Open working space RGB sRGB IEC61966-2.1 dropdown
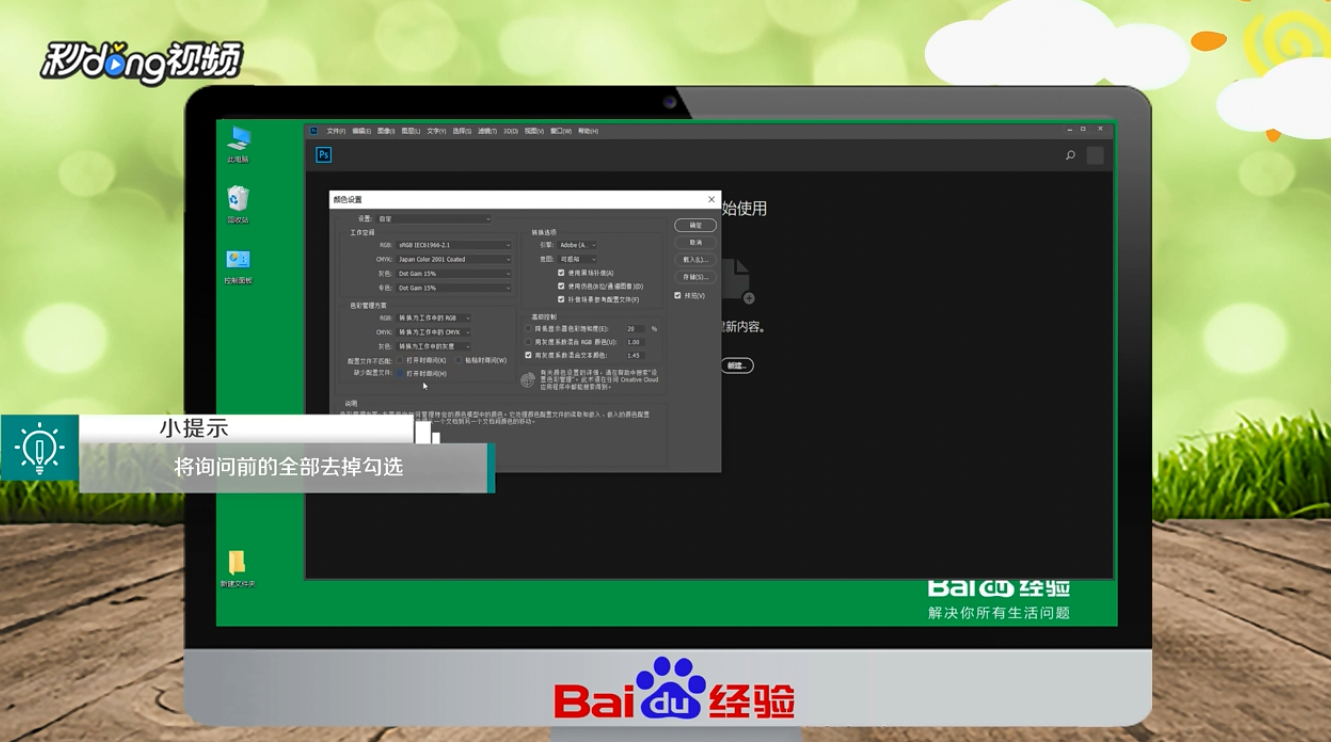Screen dimensions: 1331x742 tap(454, 245)
